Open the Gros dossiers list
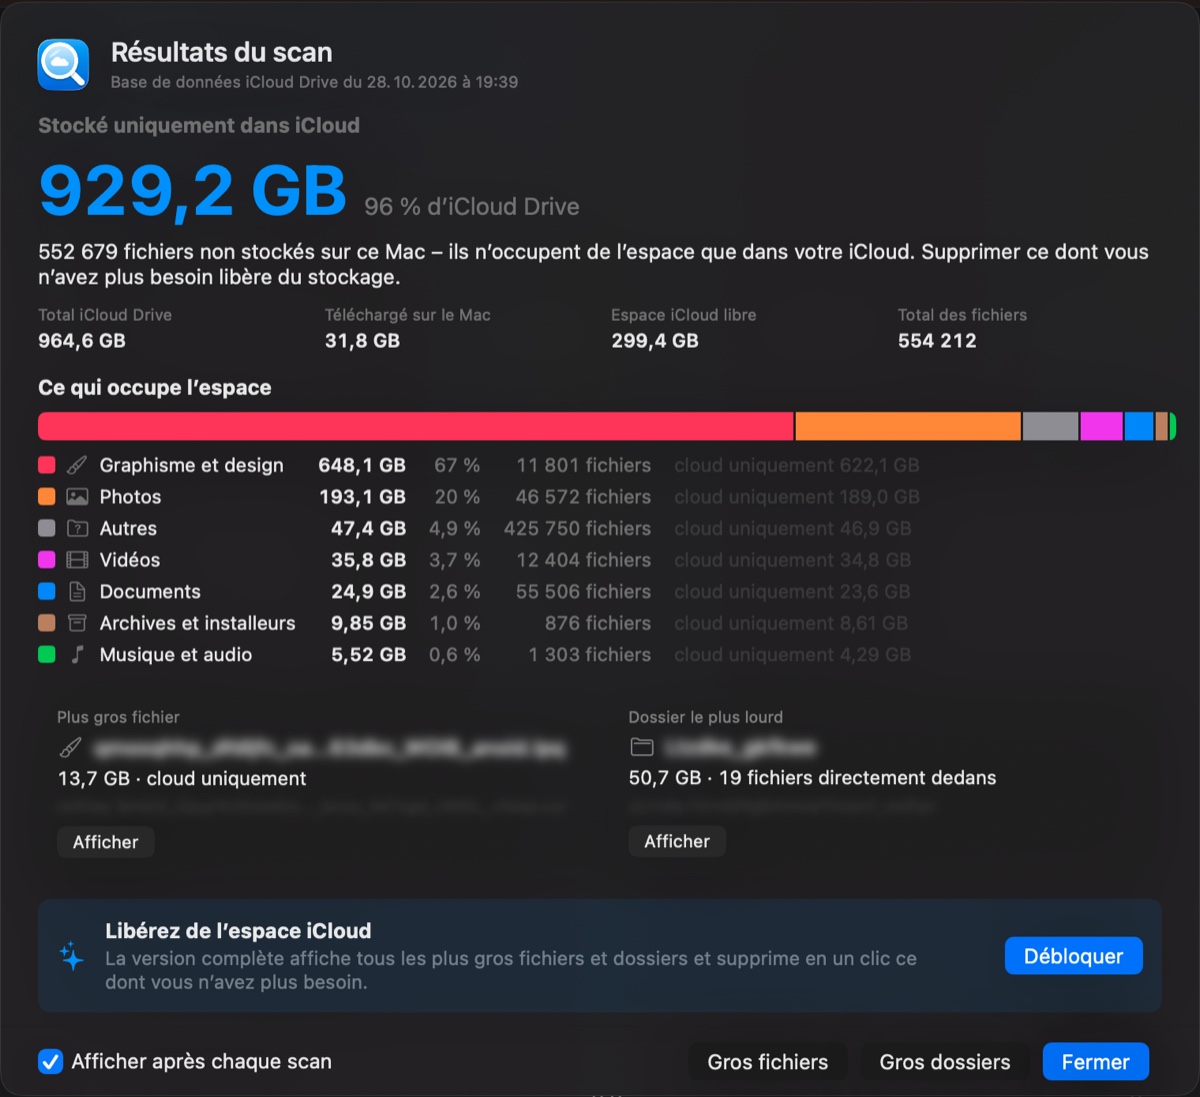 tap(945, 1062)
